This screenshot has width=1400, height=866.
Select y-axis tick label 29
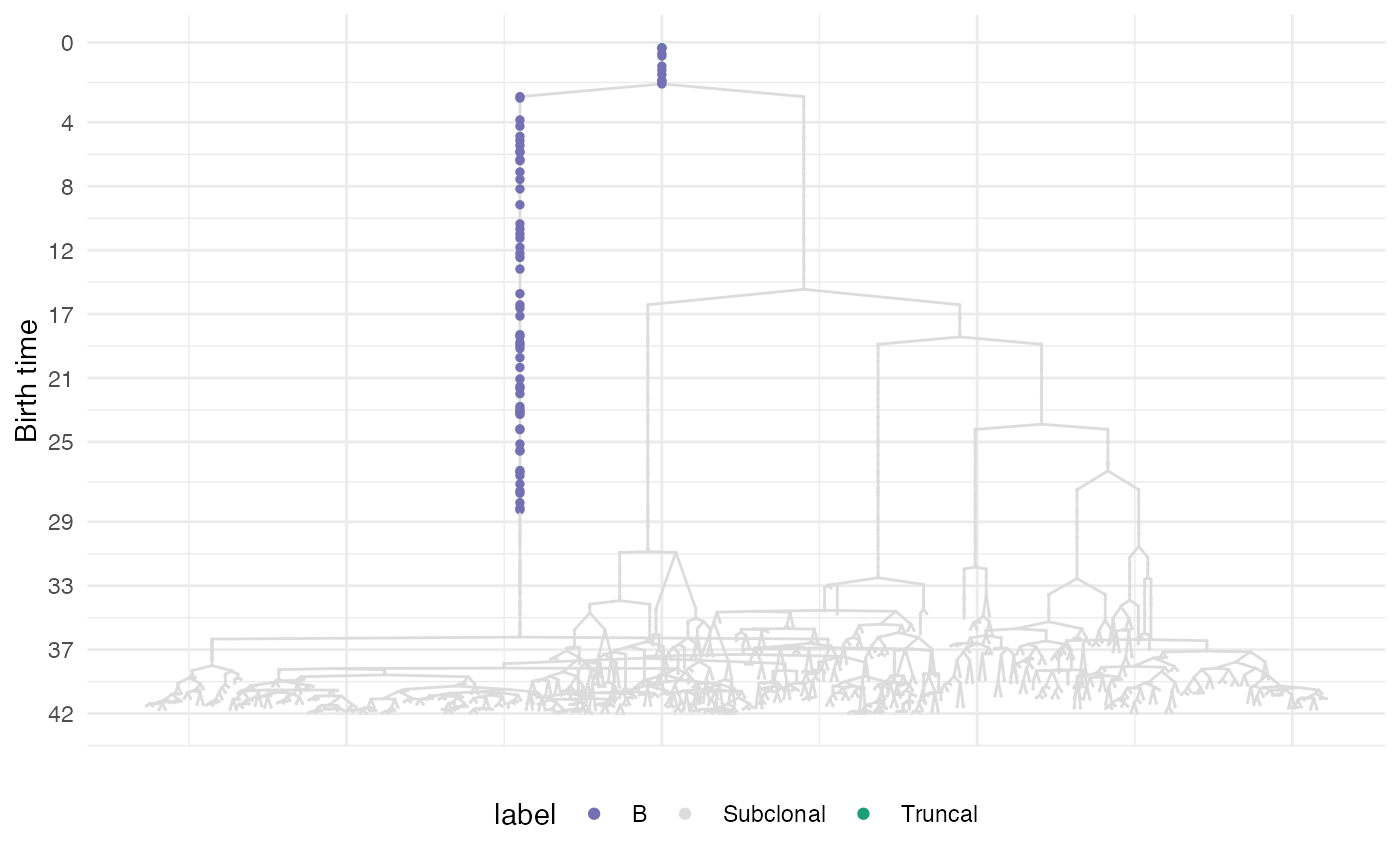pos(62,522)
